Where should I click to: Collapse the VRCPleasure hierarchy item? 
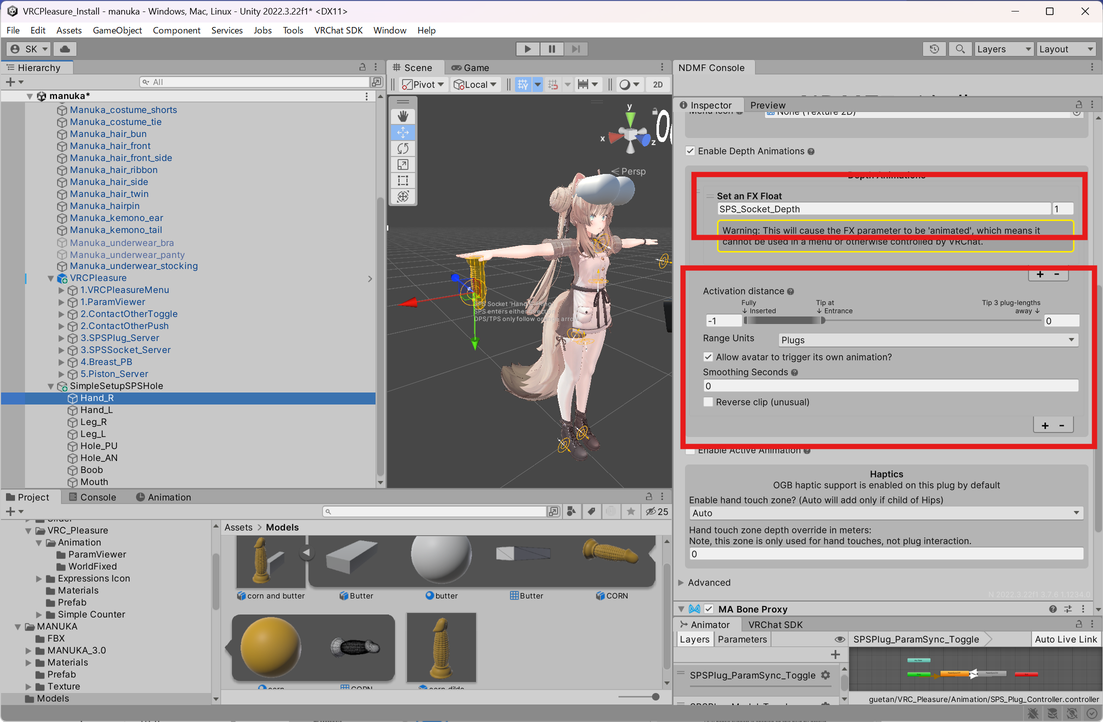click(x=51, y=279)
